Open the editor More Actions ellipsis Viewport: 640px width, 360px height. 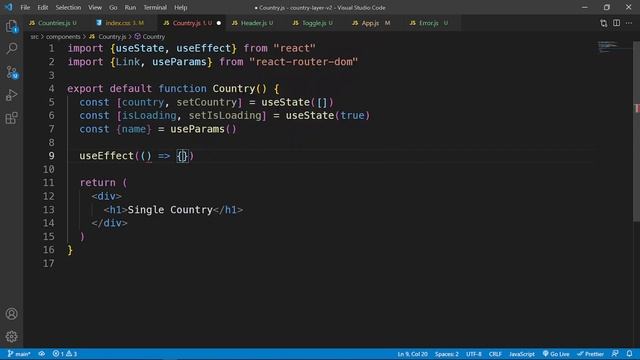point(629,23)
